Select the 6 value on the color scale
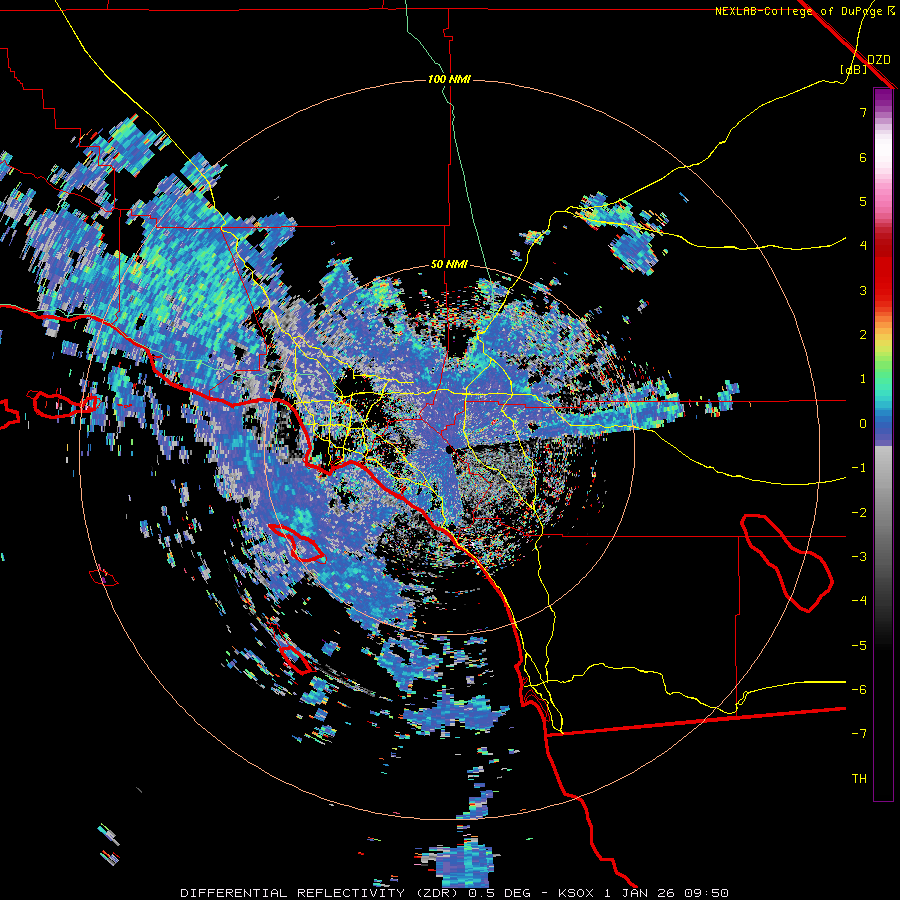 [x=863, y=157]
